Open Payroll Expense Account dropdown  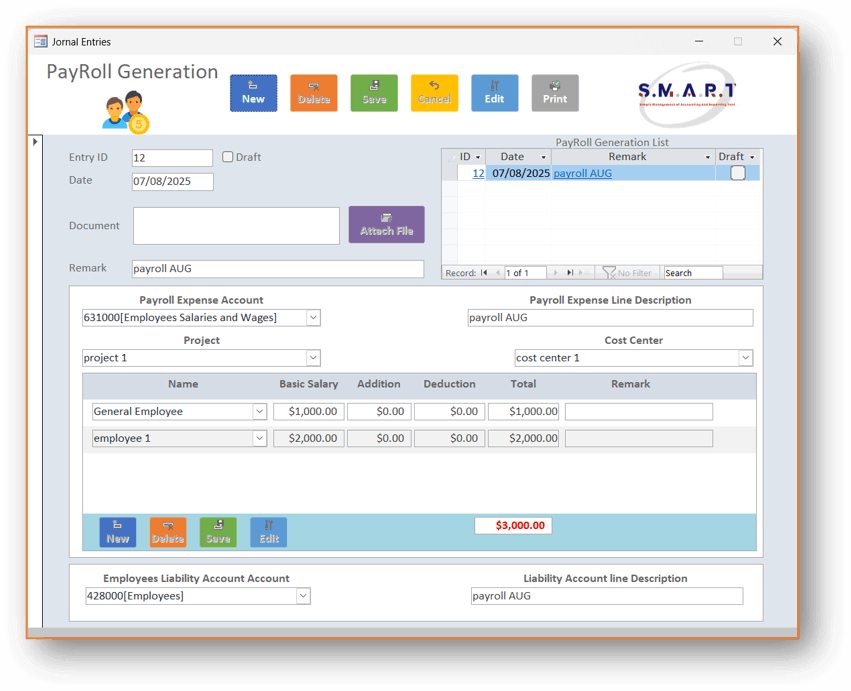point(313,318)
